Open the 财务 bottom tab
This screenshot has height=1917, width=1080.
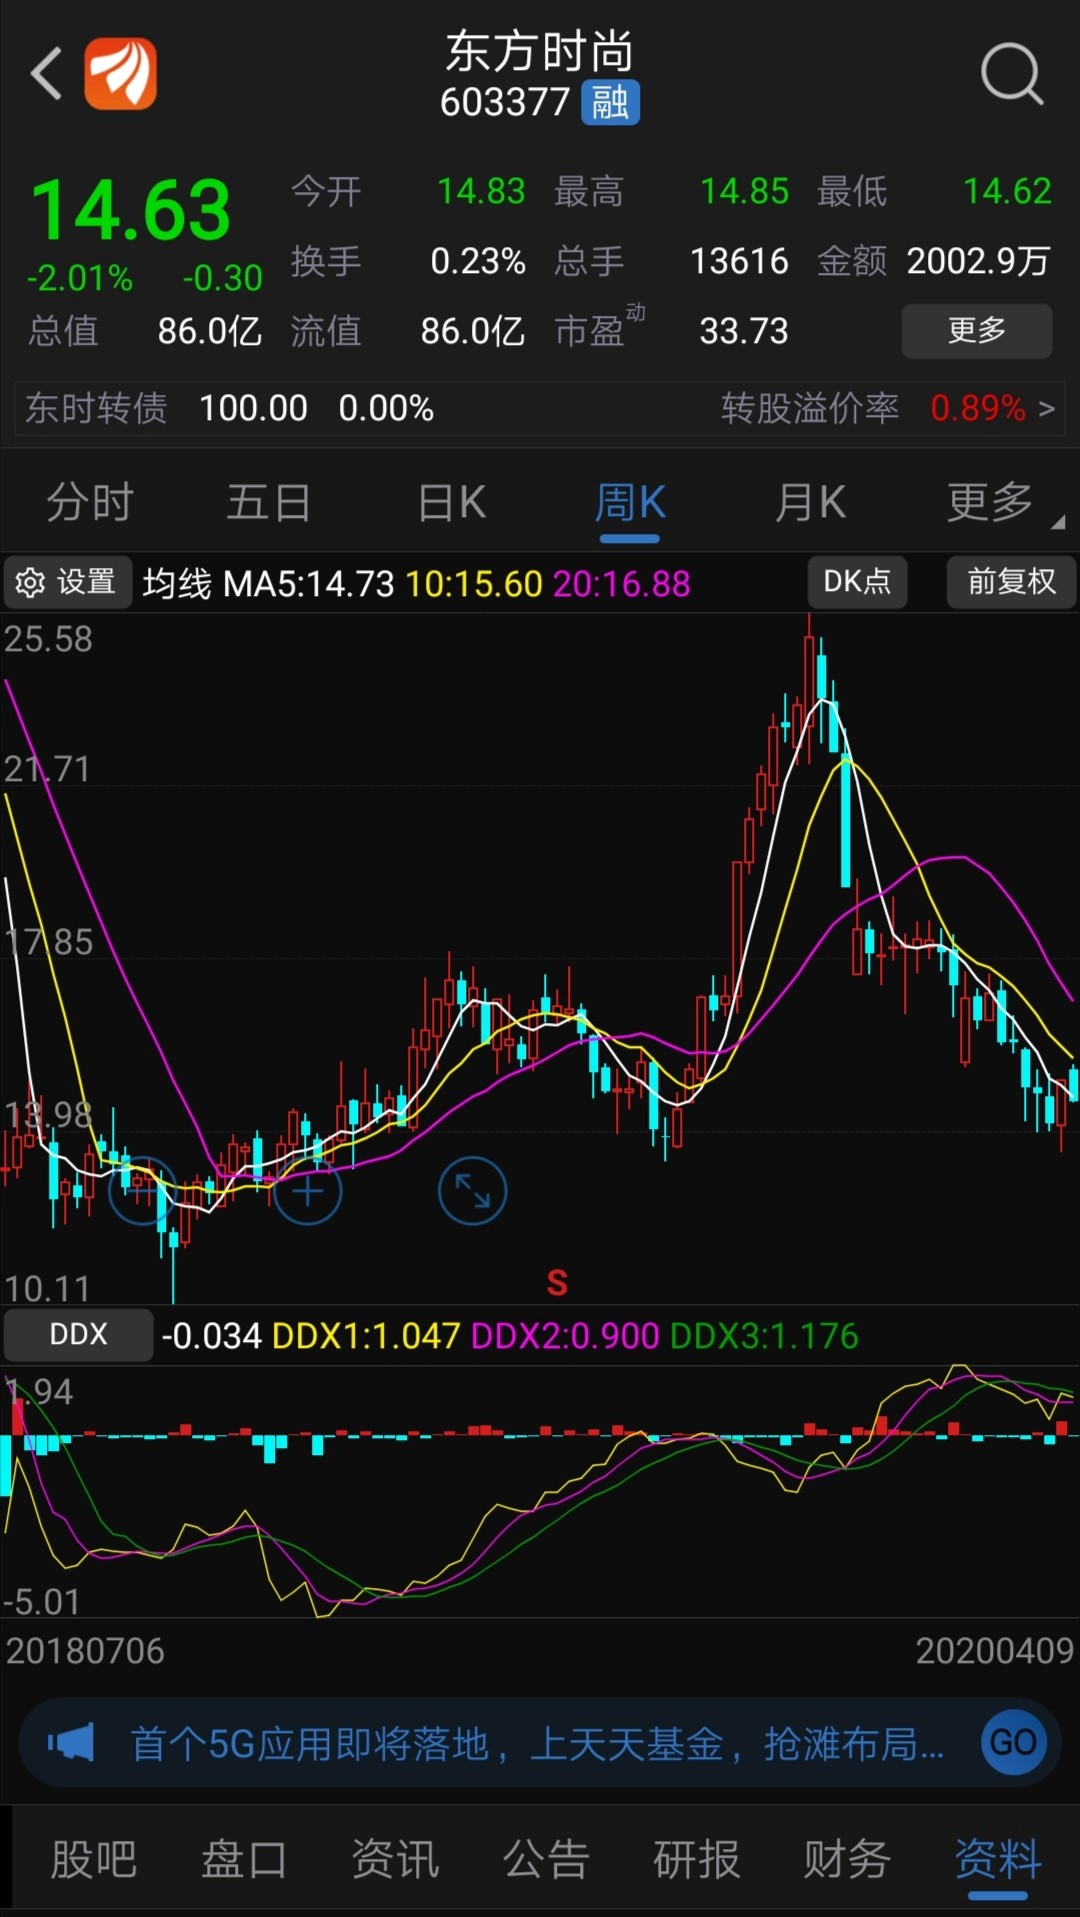click(847, 1860)
